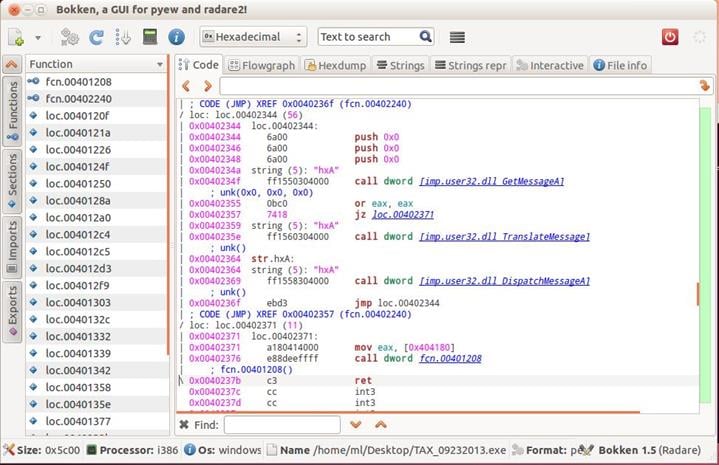Open the Hexadecimal search type dropdown
The image size is (719, 465).
pos(253,37)
